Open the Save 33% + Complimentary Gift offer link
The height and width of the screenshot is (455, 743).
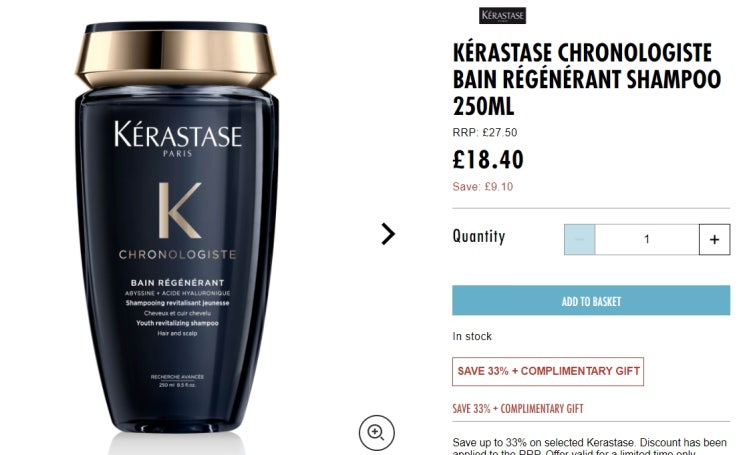[518, 409]
